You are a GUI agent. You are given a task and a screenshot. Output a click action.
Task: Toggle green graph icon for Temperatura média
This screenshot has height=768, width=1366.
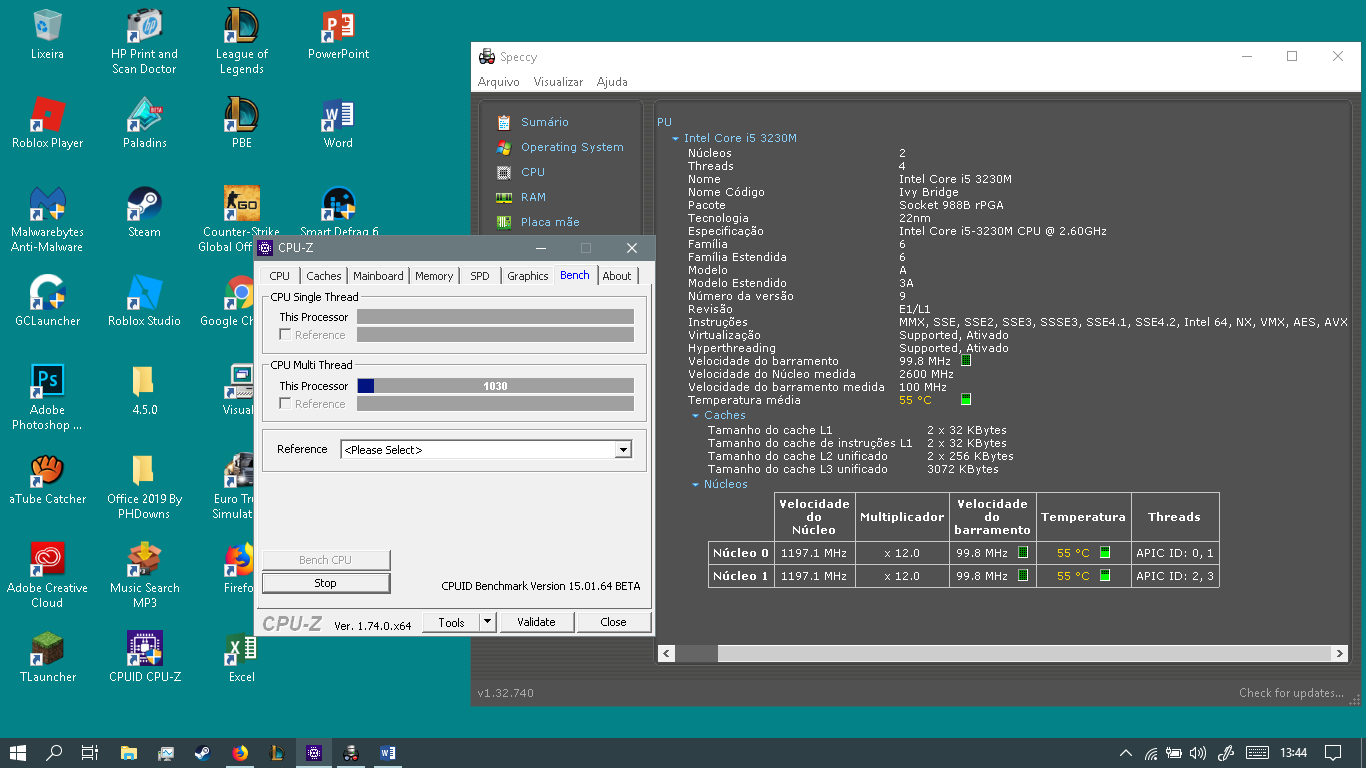[966, 399]
